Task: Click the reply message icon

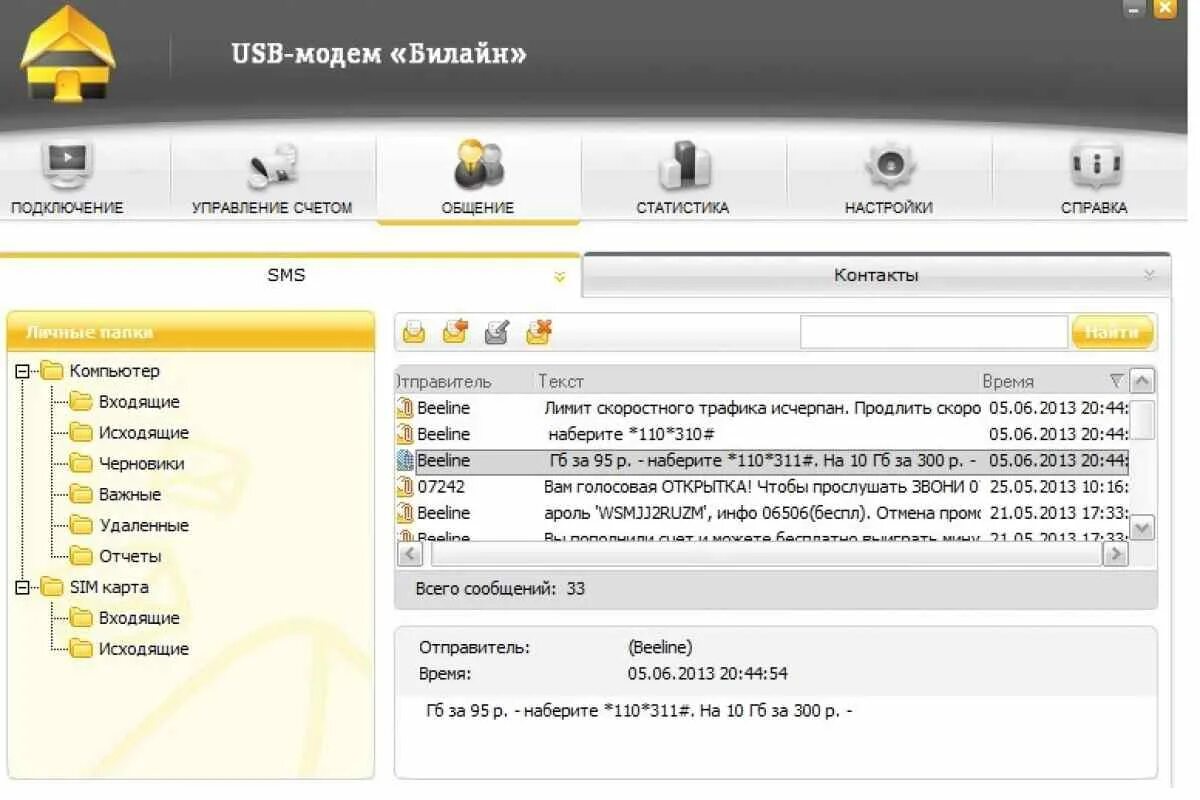Action: (x=455, y=331)
